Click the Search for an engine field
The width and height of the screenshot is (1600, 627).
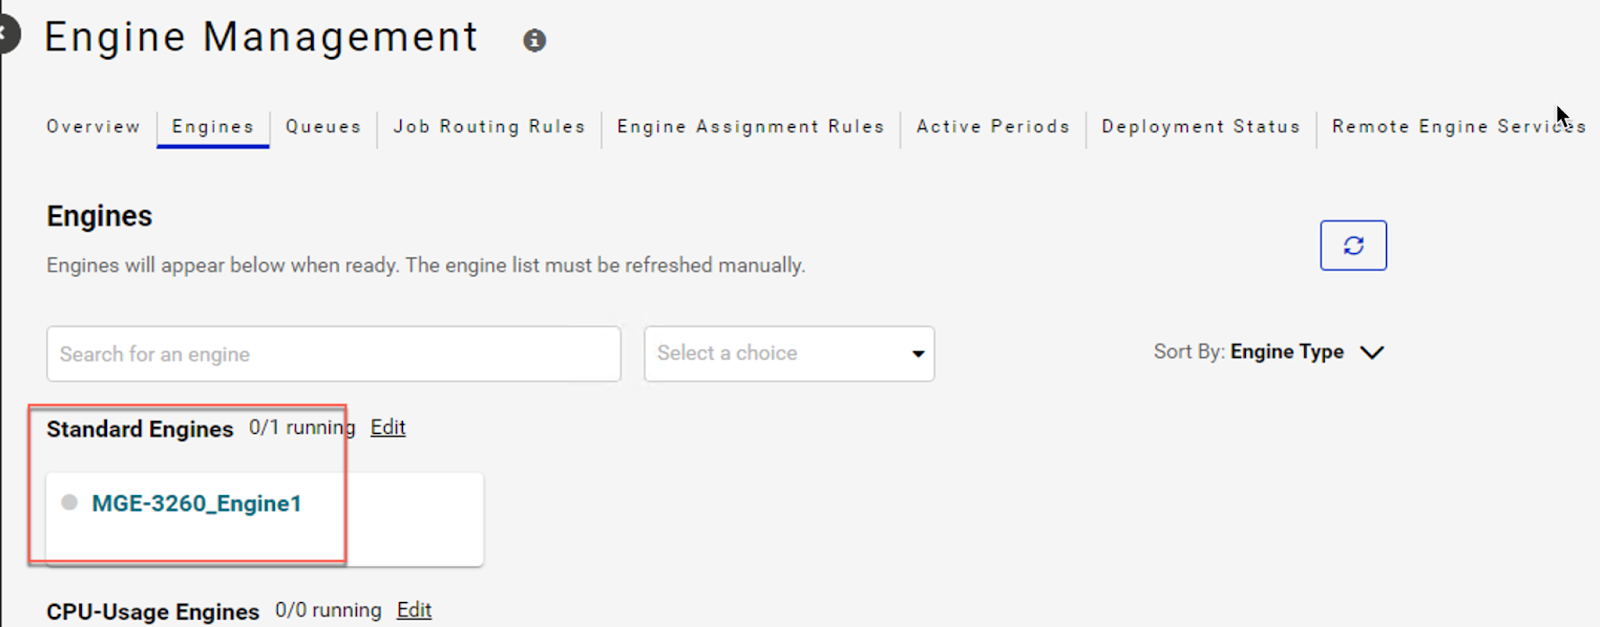coord(333,354)
